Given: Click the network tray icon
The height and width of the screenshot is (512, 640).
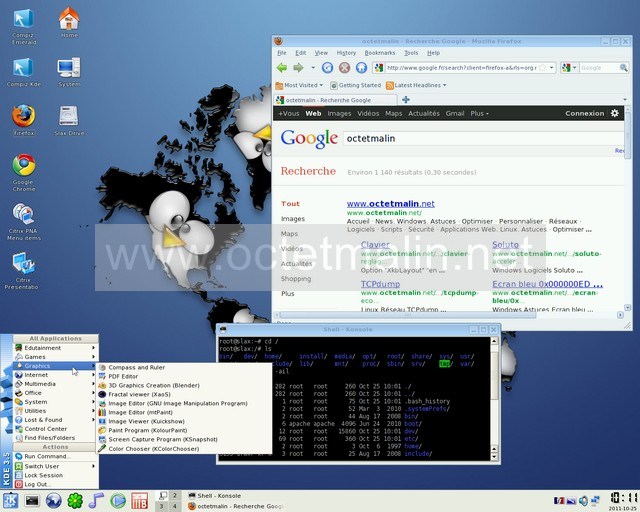Looking at the screenshot, I should click(596, 501).
